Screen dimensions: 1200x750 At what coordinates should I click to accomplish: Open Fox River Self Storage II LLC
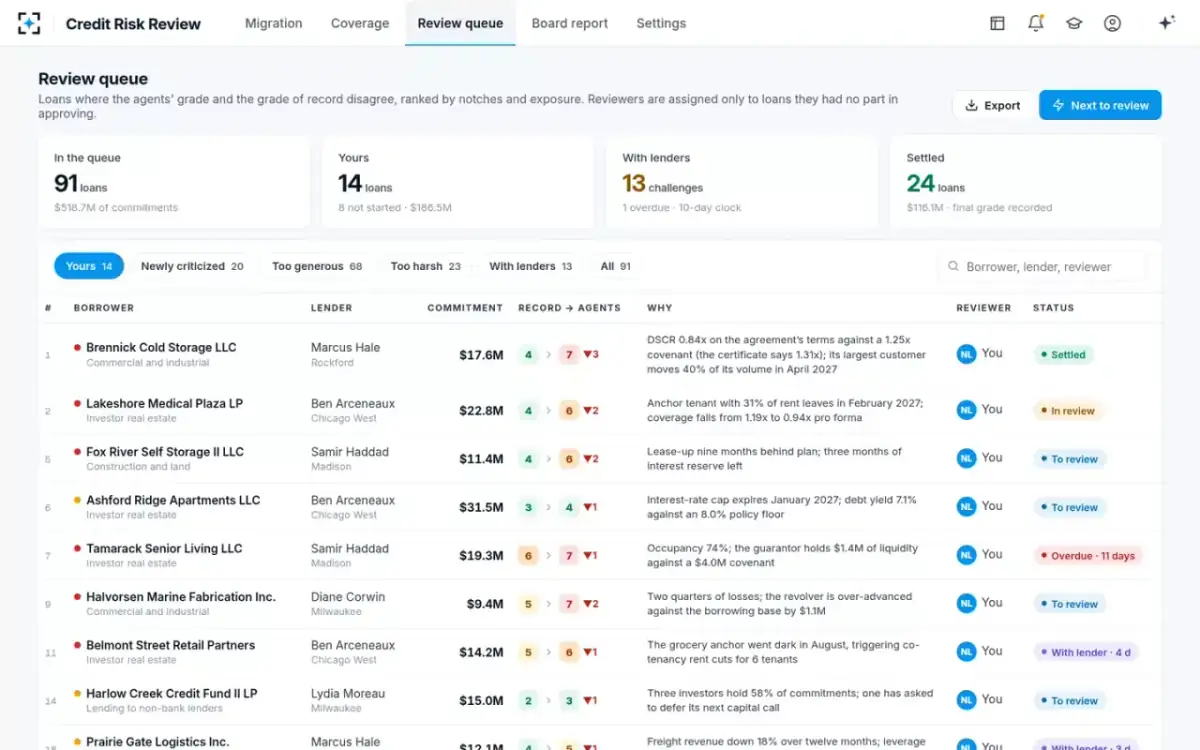tap(165, 452)
